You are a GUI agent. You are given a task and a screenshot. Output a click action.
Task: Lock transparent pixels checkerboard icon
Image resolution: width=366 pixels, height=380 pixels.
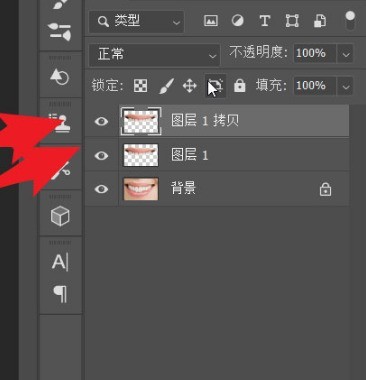140,86
